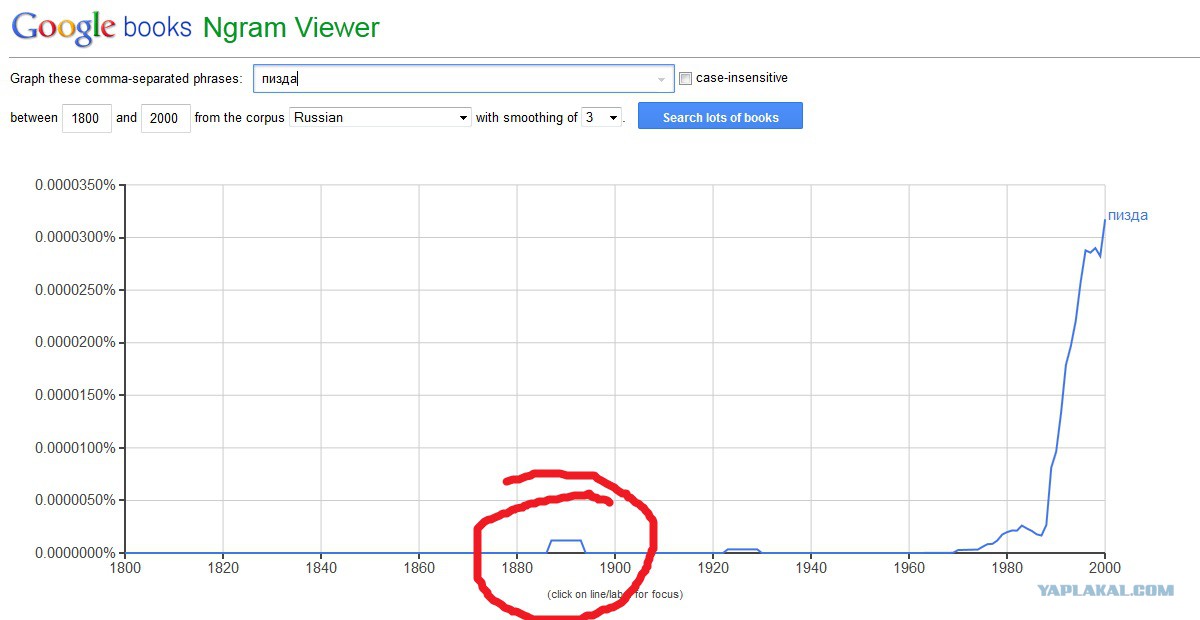This screenshot has width=1200, height=620.
Task: Click the small bump on line near 1890
Action: (x=566, y=541)
